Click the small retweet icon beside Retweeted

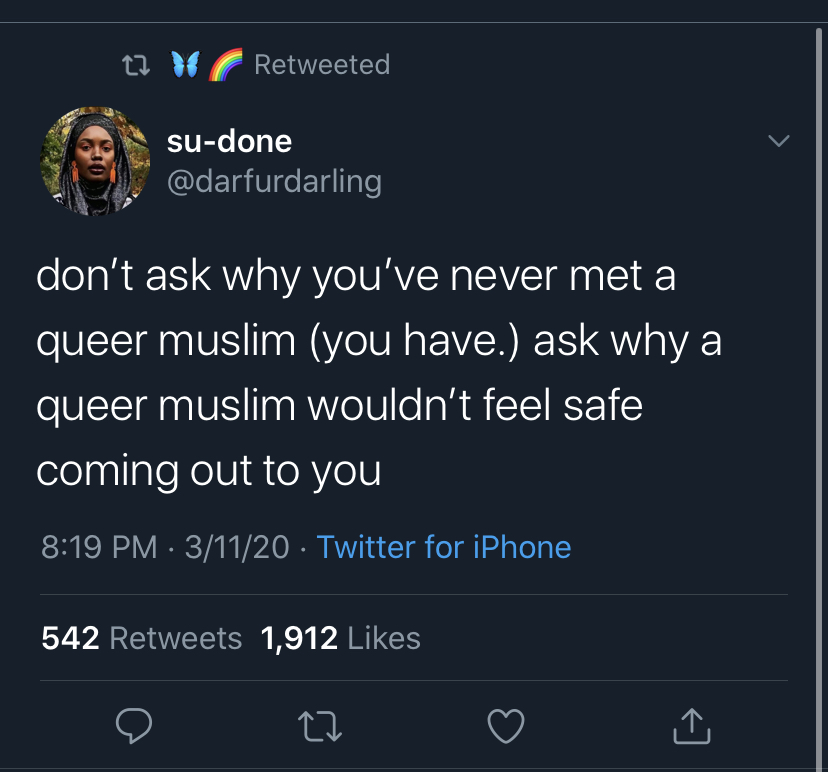click(133, 65)
